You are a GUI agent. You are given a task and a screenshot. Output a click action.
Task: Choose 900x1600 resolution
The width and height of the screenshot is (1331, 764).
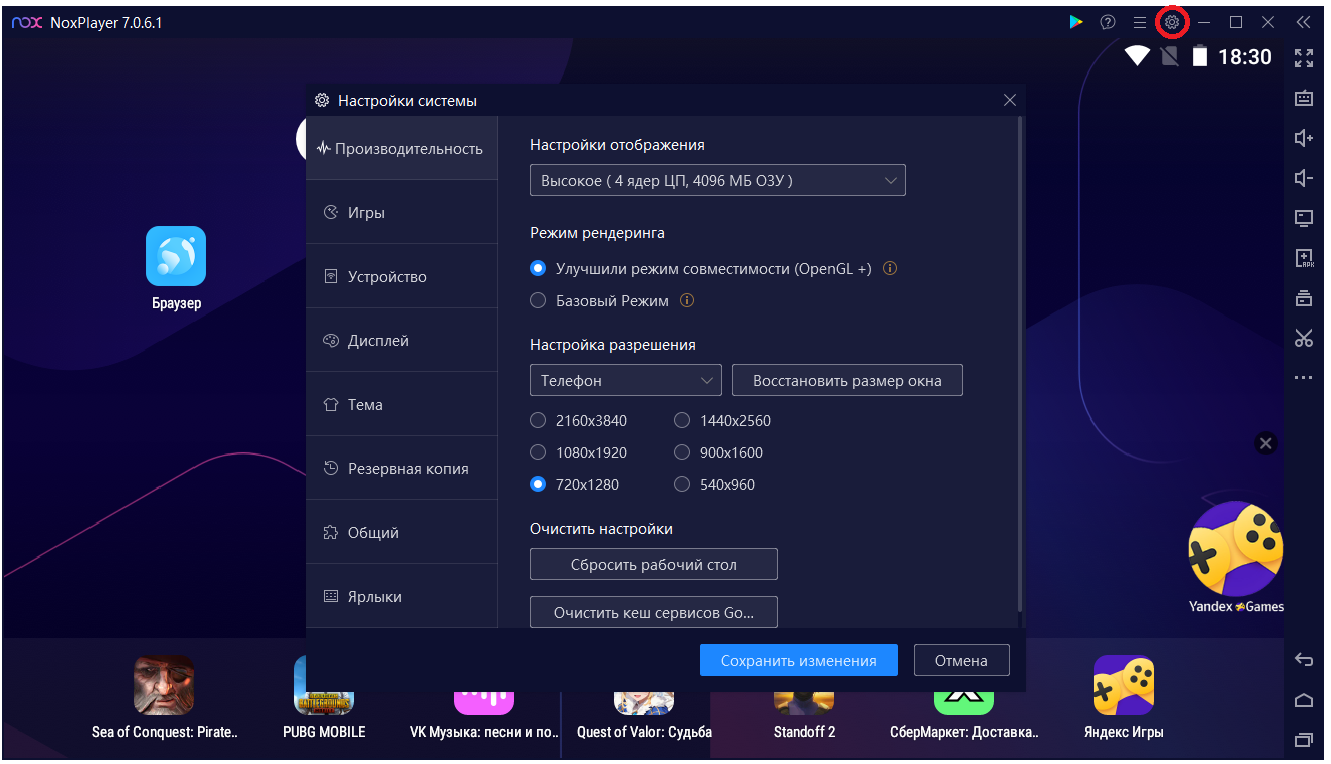click(682, 453)
